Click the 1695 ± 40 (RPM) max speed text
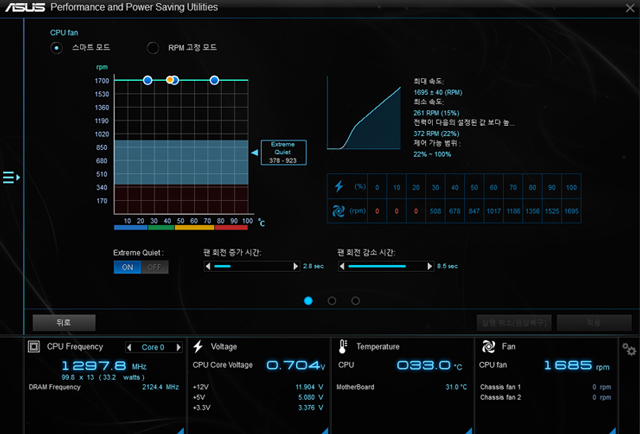640x434 pixels. 438,92
